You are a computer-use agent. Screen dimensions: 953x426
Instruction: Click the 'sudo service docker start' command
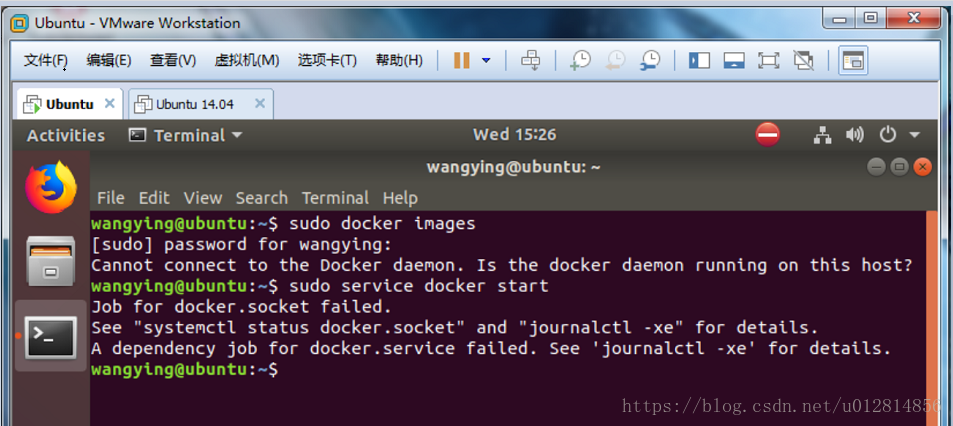click(419, 286)
